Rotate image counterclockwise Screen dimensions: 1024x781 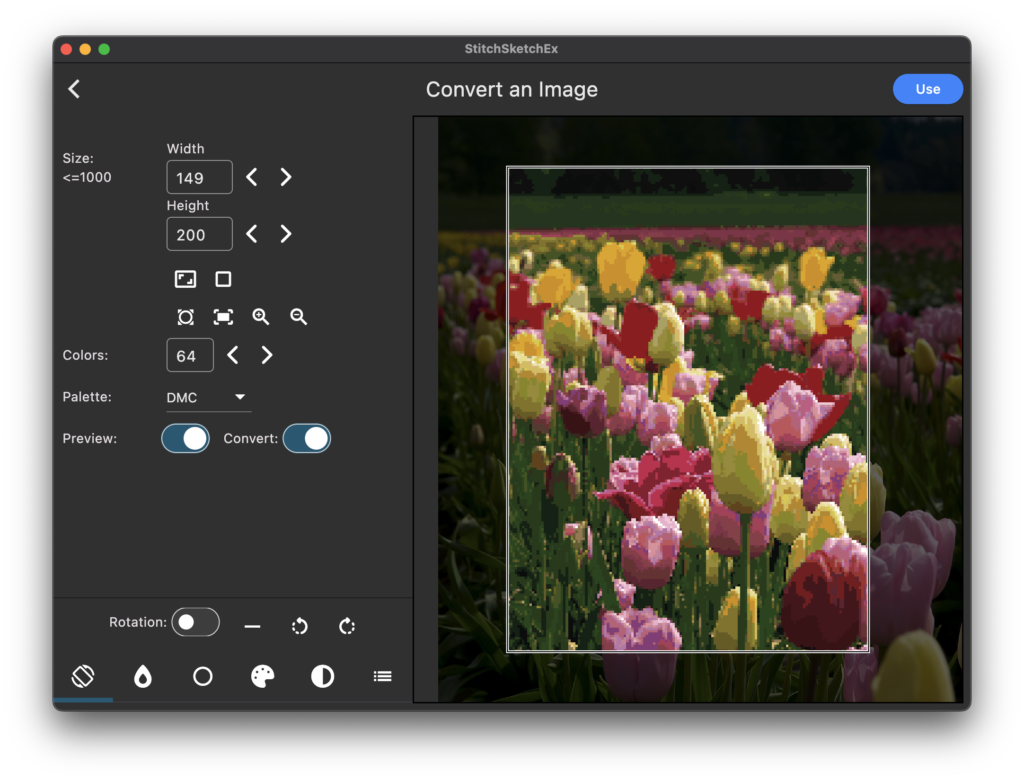[x=300, y=627]
